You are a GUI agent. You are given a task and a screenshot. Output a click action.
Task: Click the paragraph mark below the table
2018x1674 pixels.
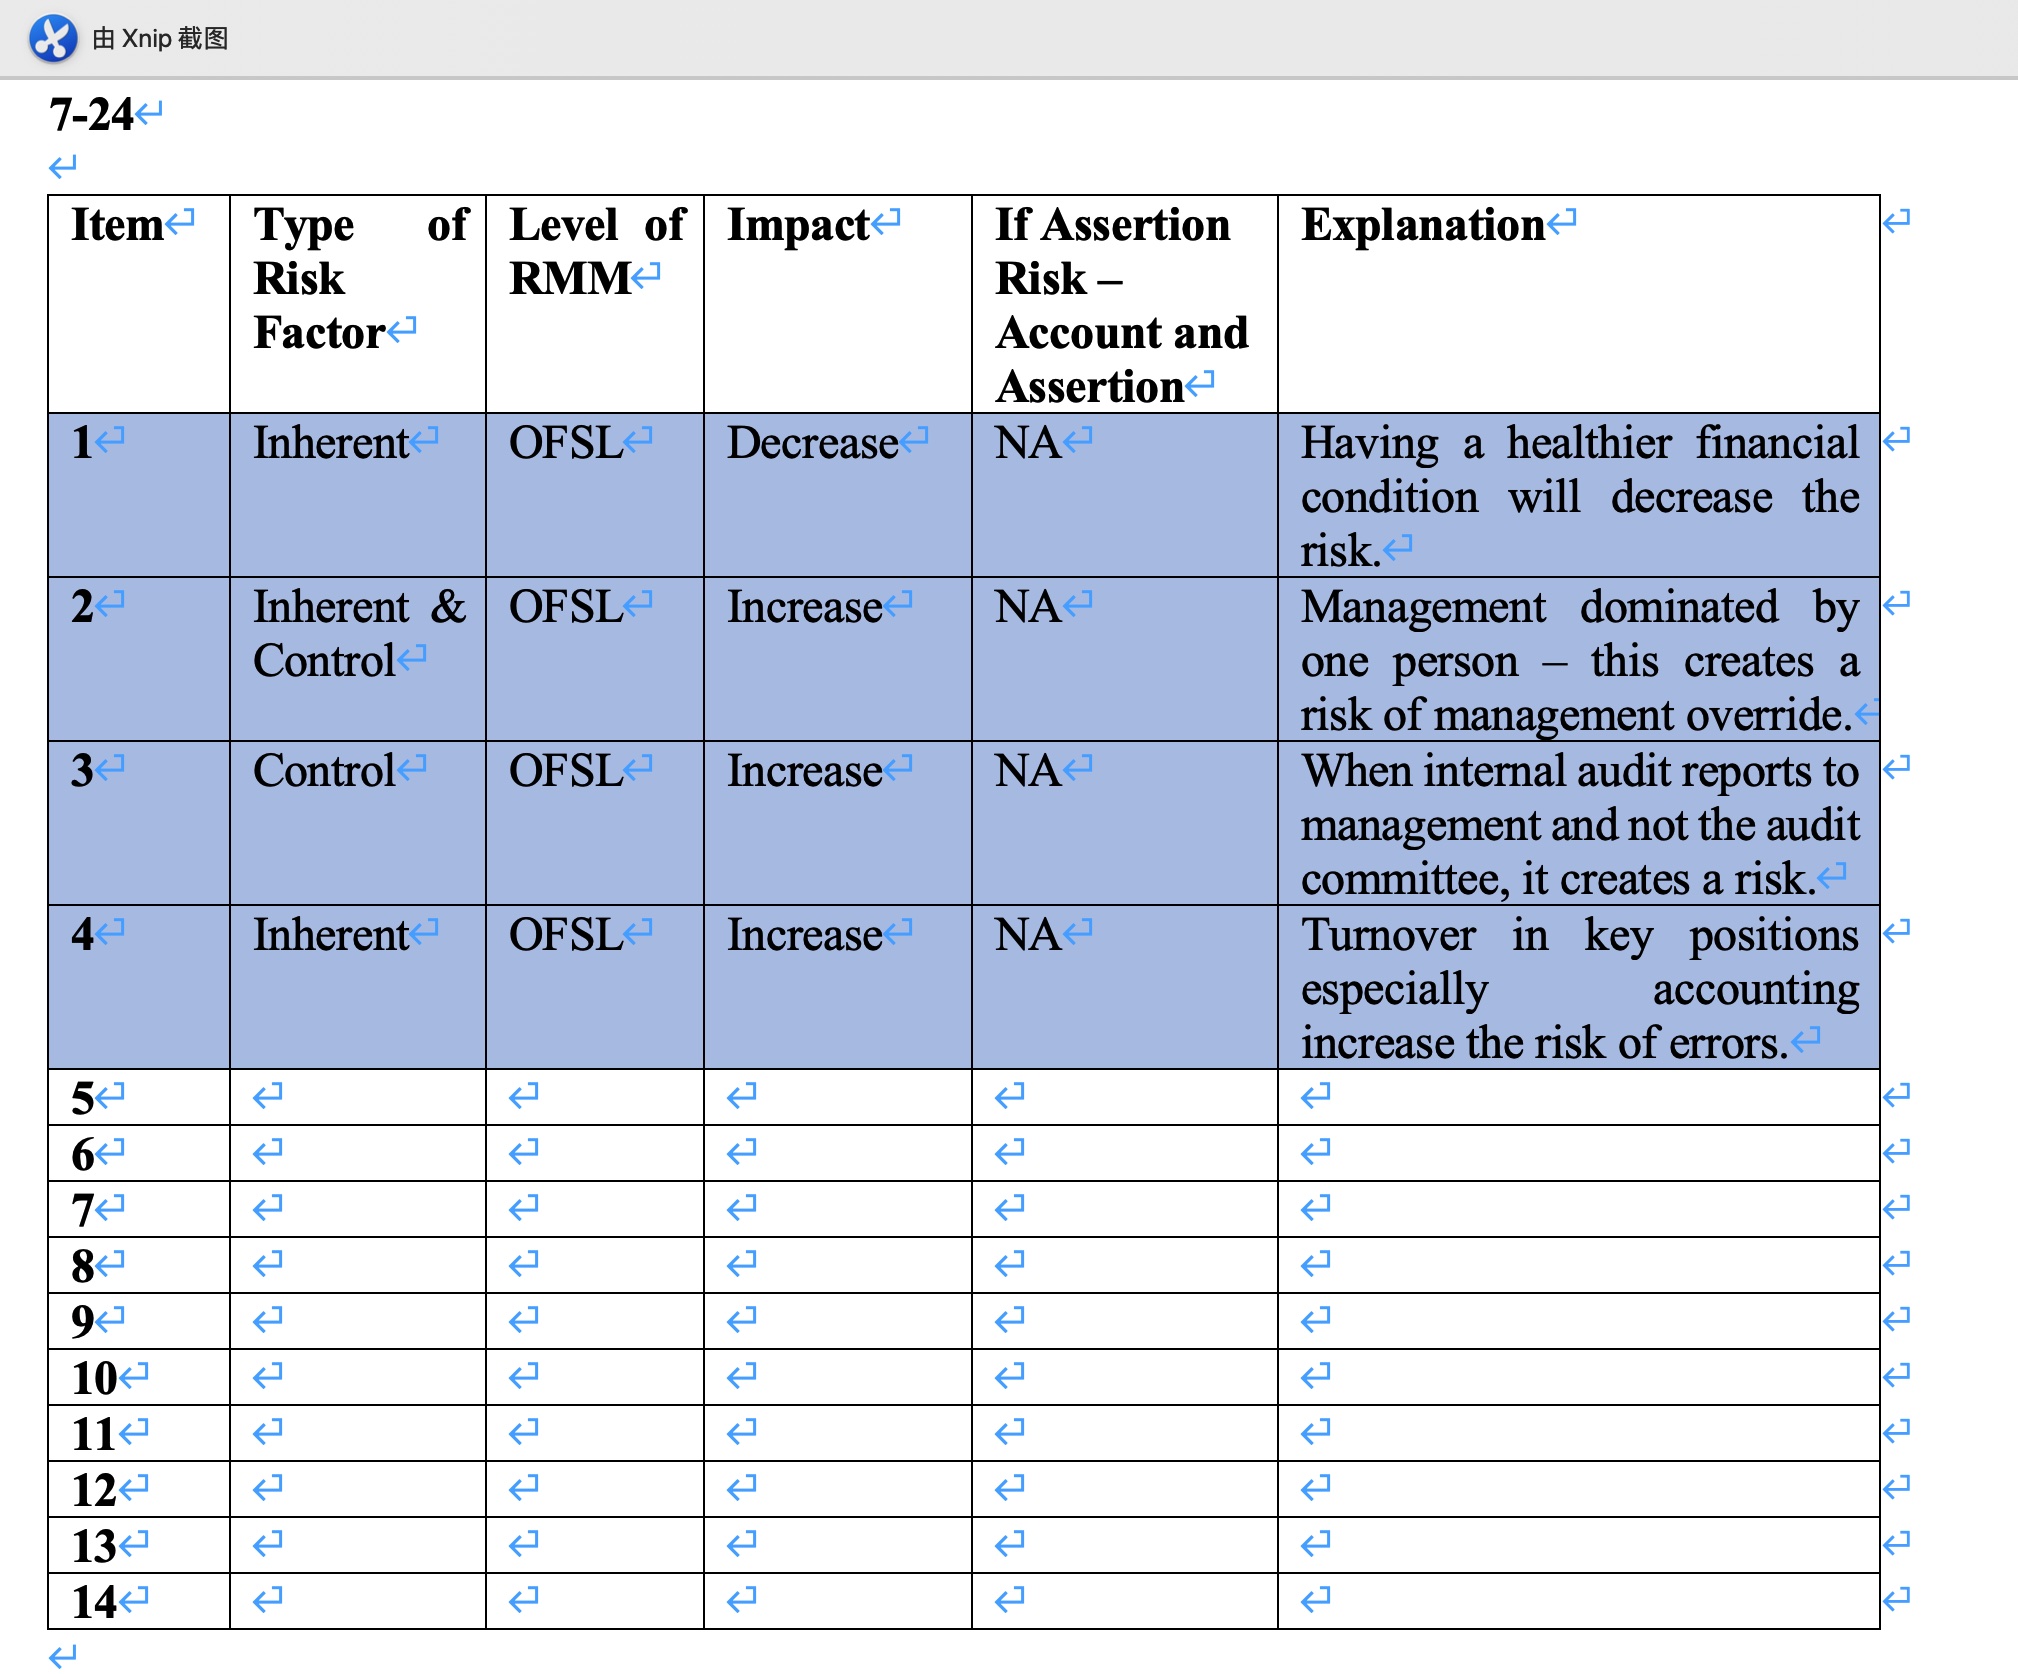click(x=64, y=1655)
